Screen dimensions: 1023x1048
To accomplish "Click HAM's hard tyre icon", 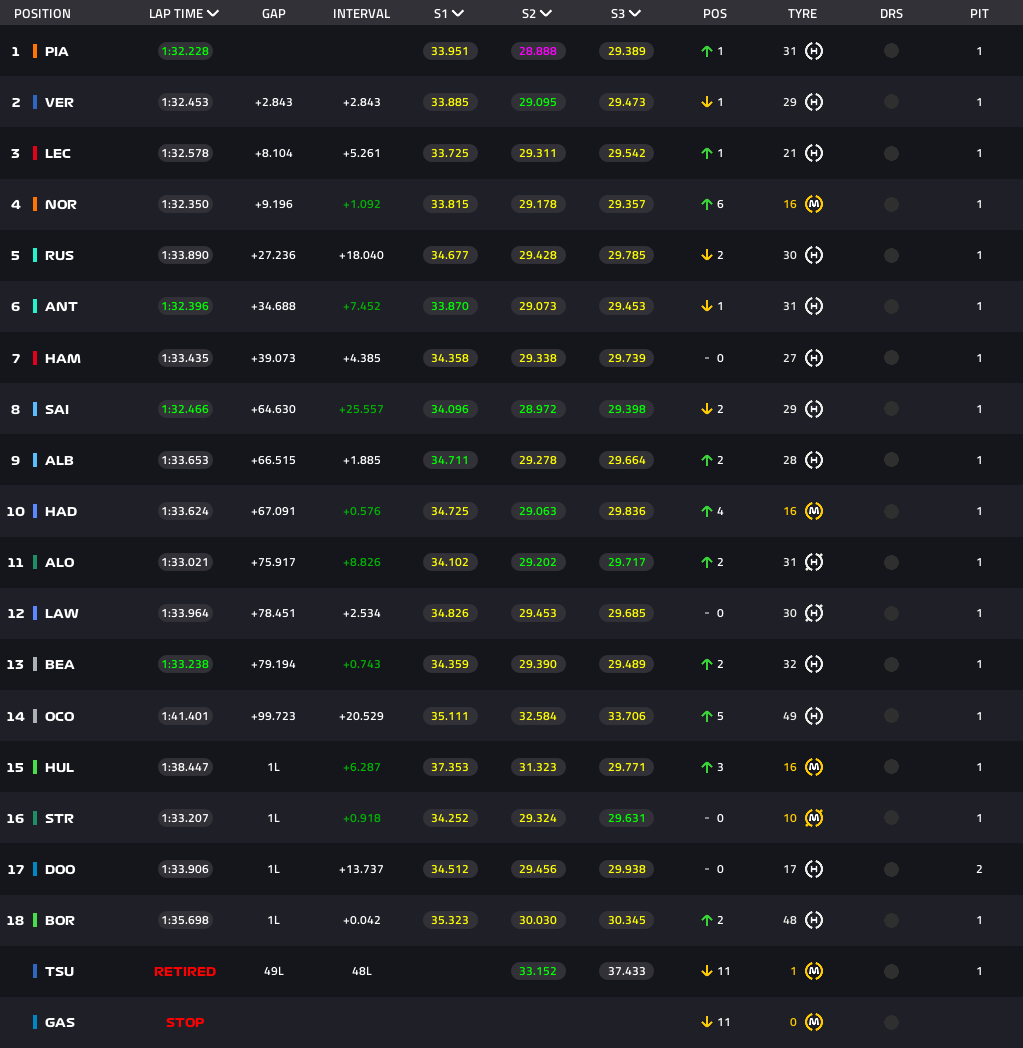I will (813, 358).
